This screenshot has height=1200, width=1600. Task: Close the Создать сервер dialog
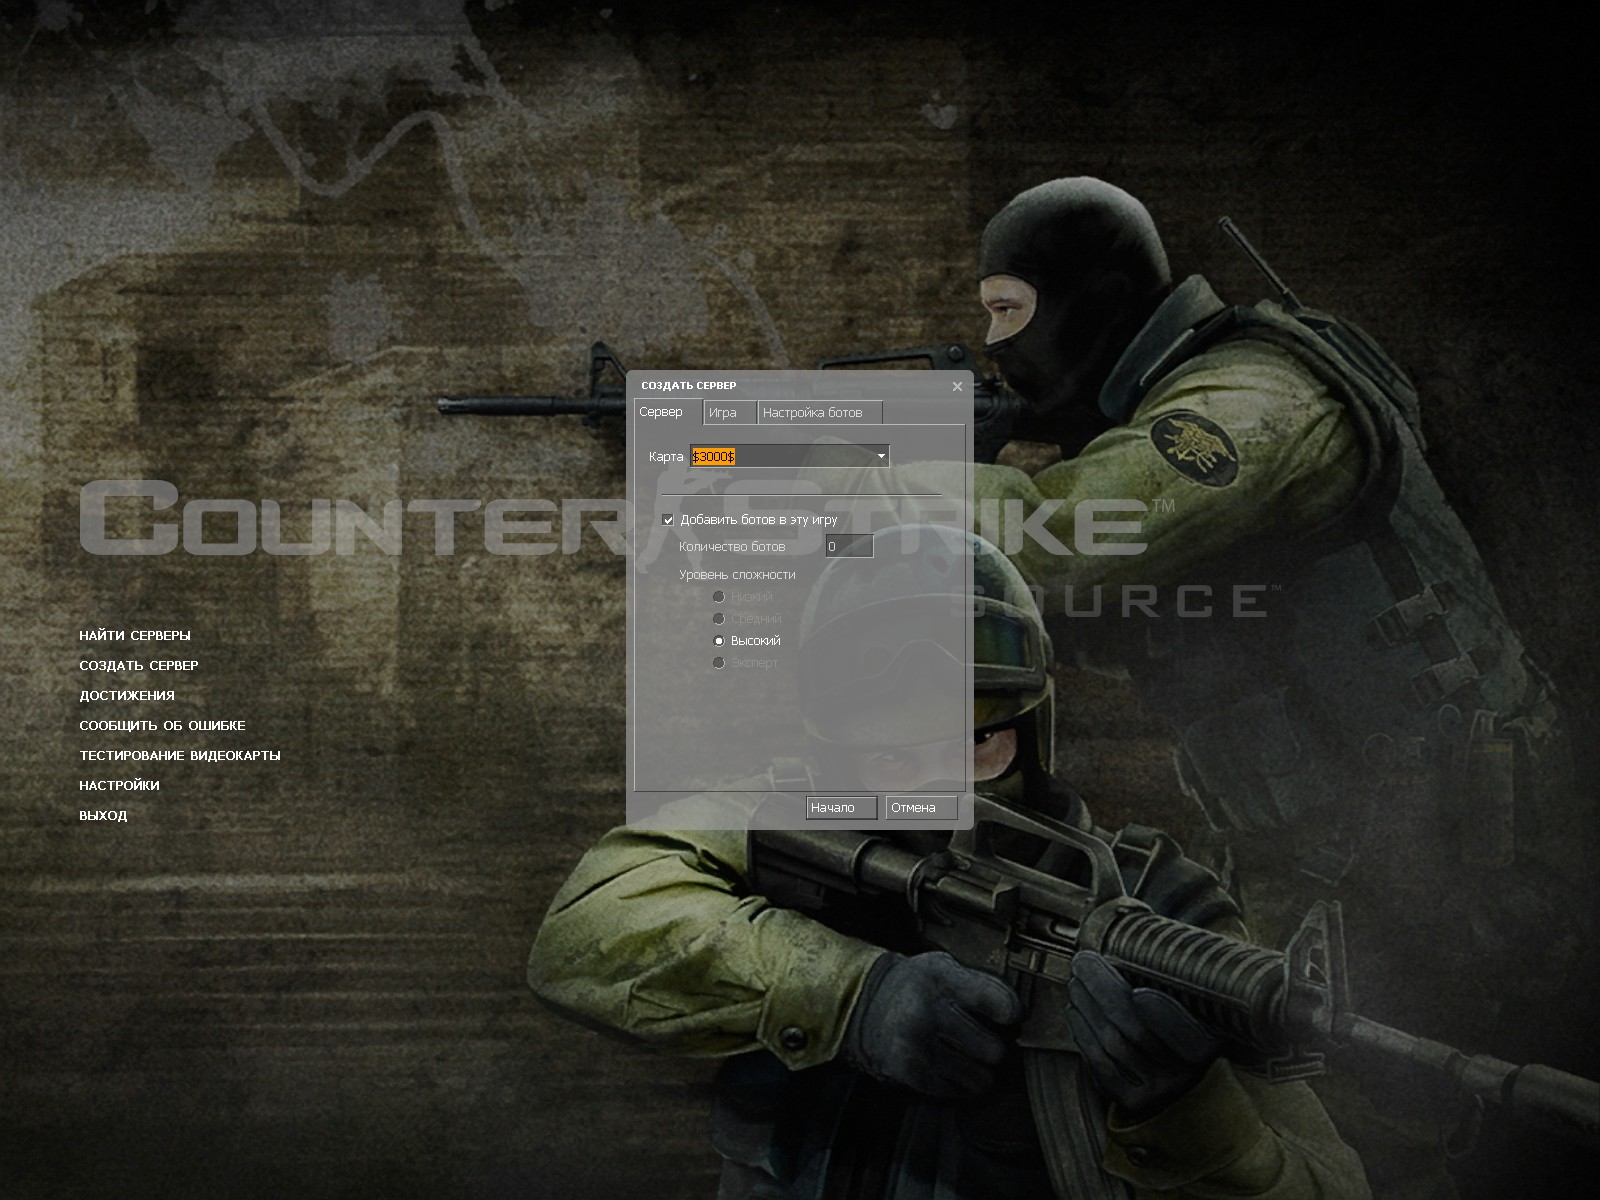pos(957,387)
